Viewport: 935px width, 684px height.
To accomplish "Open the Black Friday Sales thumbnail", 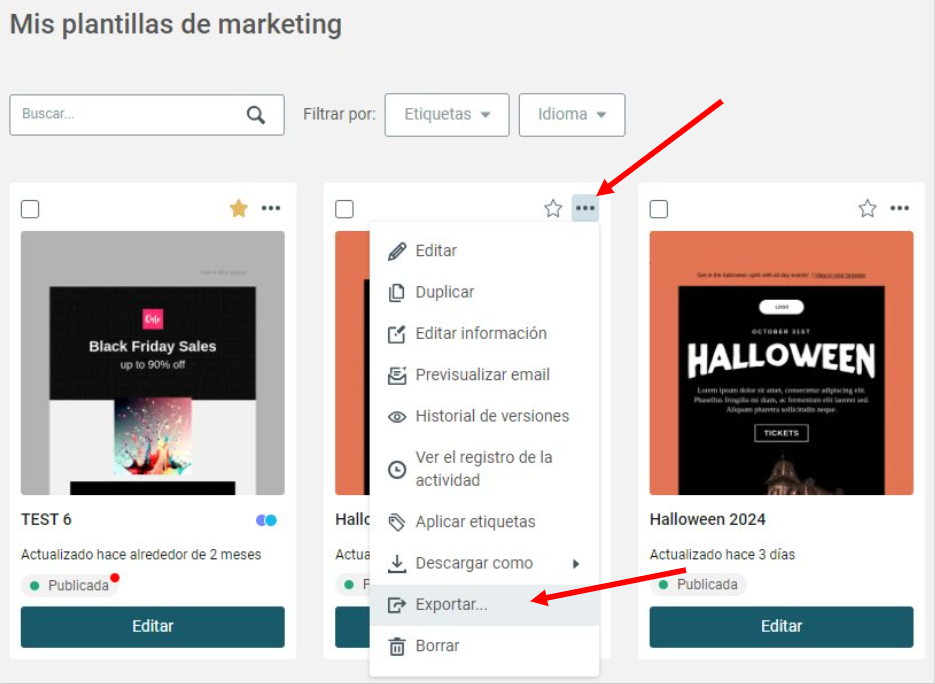I will point(153,363).
